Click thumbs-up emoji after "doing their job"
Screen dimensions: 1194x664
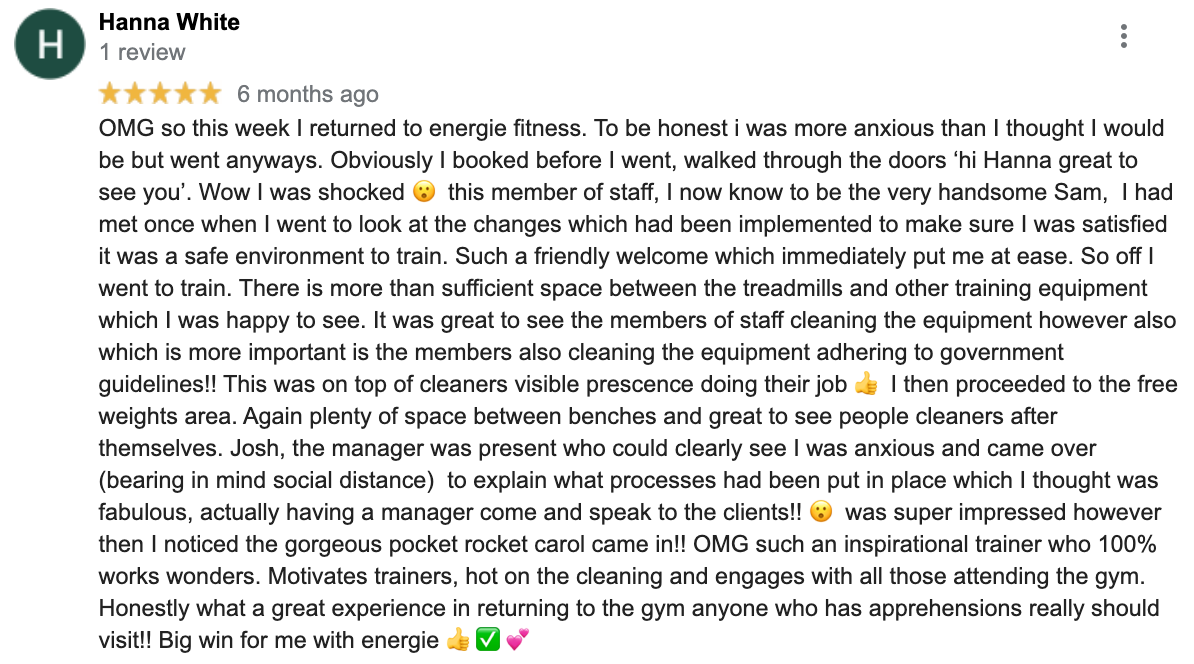(x=866, y=385)
